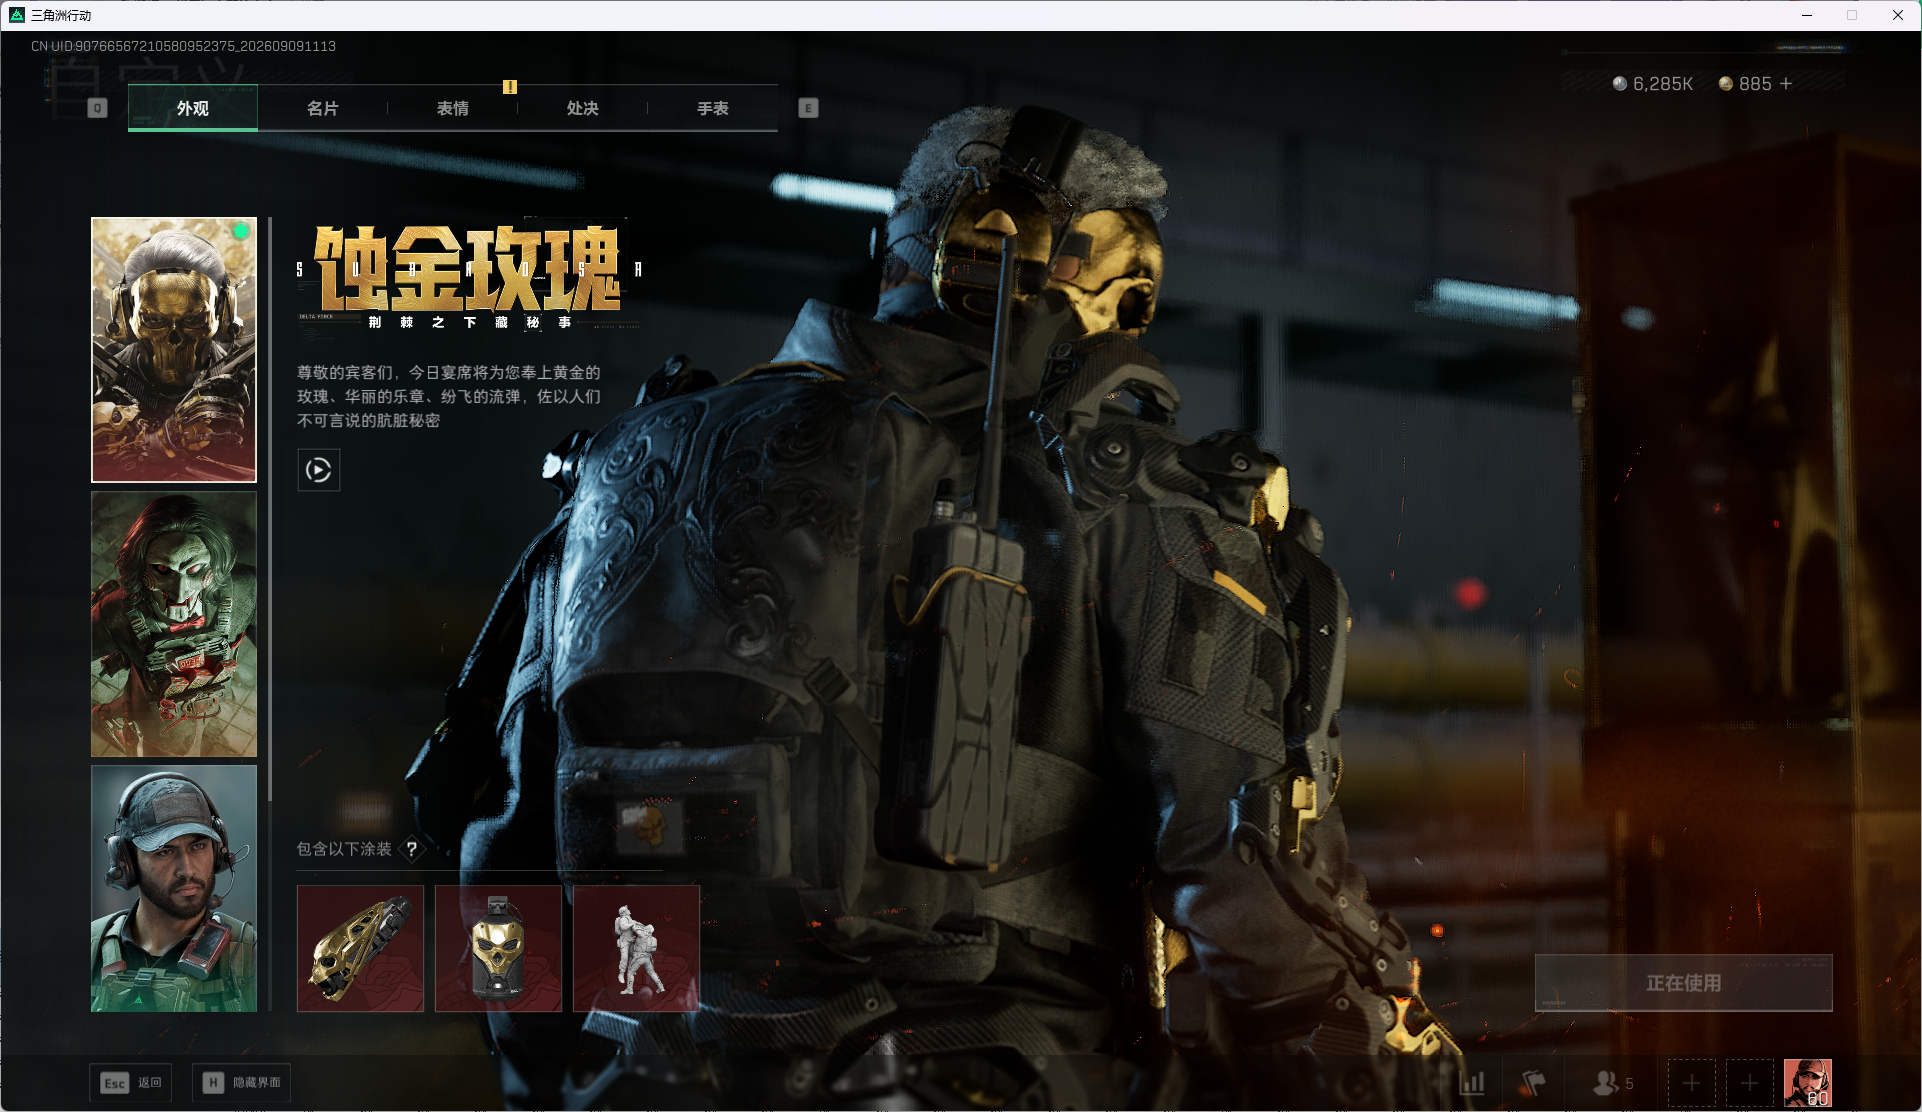Click the 蚀金玫瑰 skin title
Screen dimensions: 1922x1112
[x=468, y=268]
